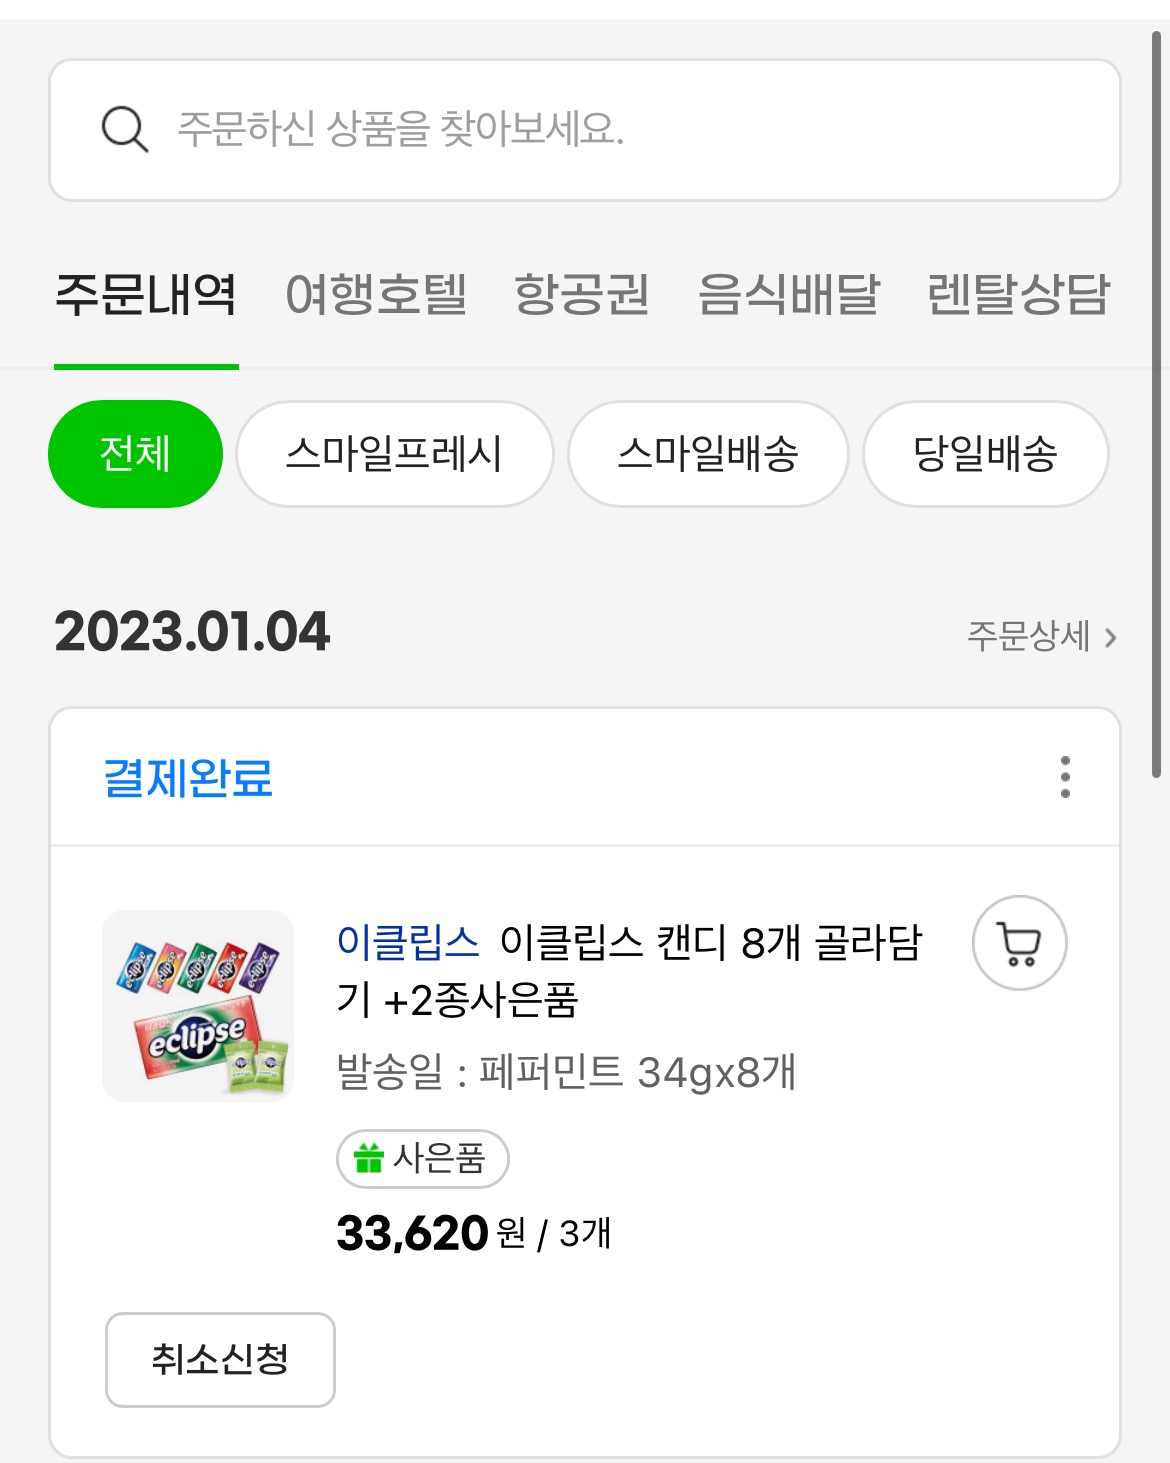Screen dimensions: 1170x1463
Task: Click the green gift 사은품 badge
Action: click(x=423, y=1159)
